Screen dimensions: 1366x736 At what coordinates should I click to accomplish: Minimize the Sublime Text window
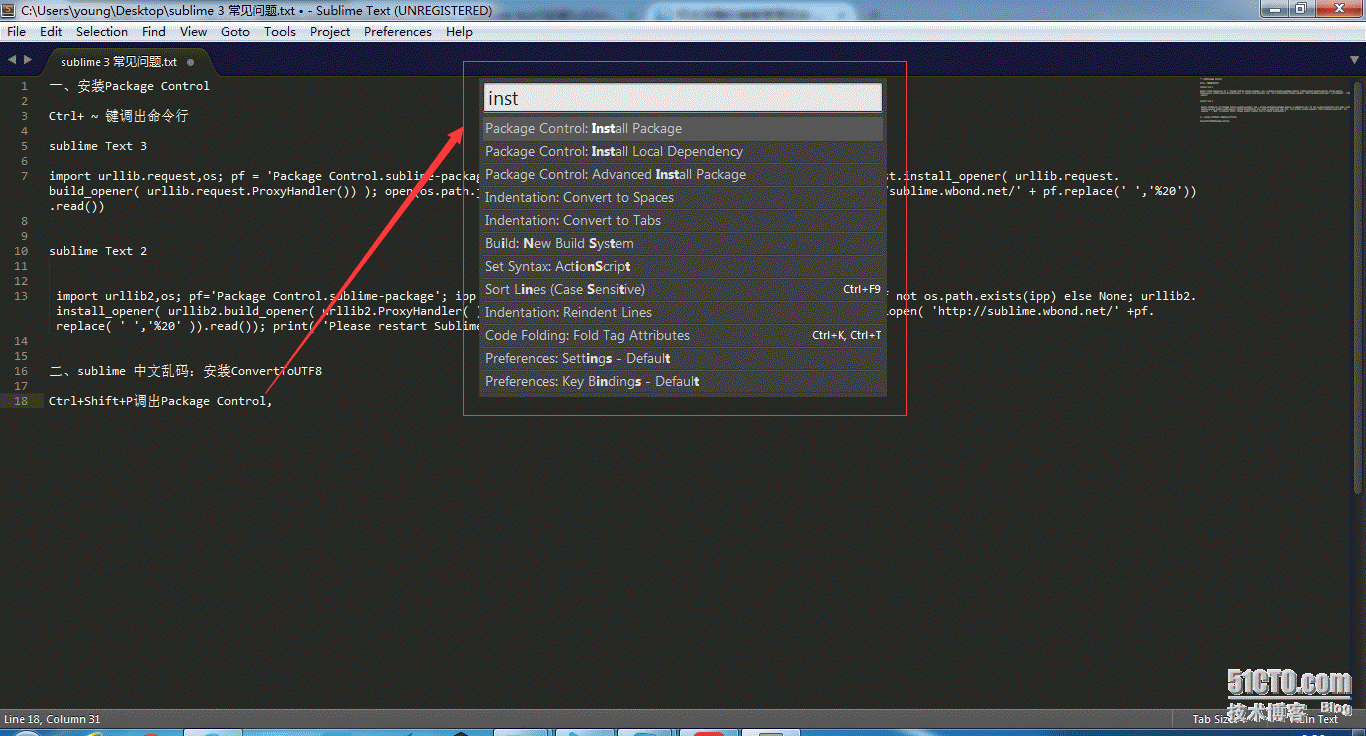click(1275, 9)
